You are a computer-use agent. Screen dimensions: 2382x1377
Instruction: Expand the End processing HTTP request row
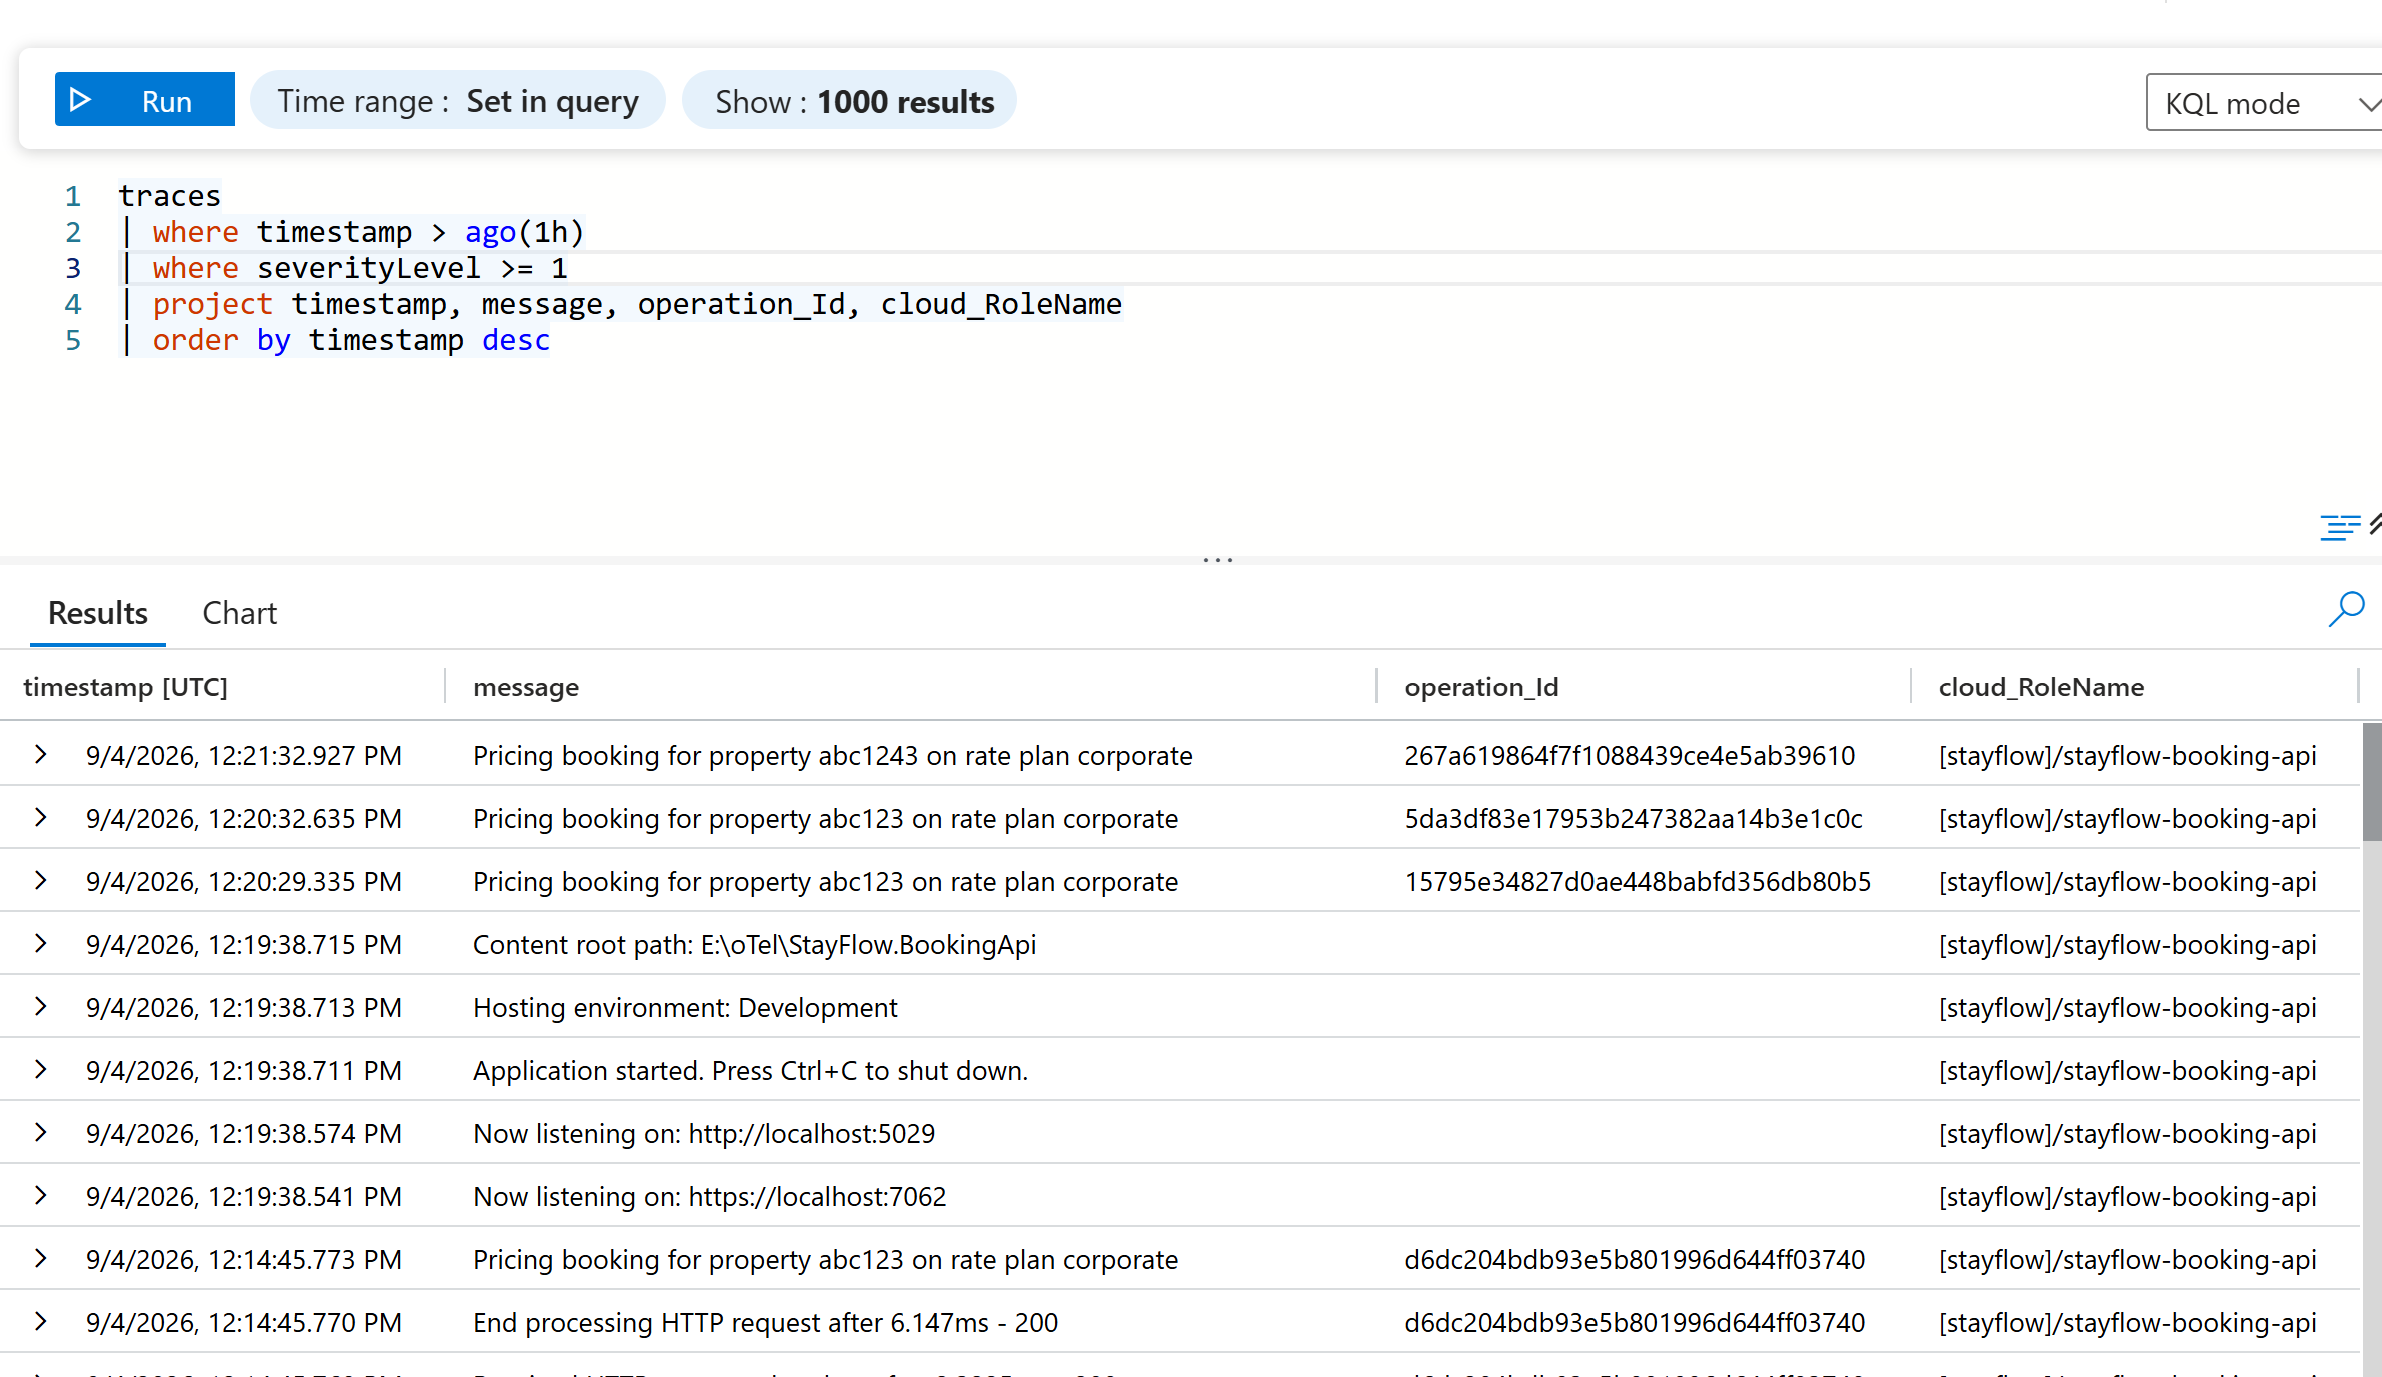pyautogui.click(x=40, y=1322)
